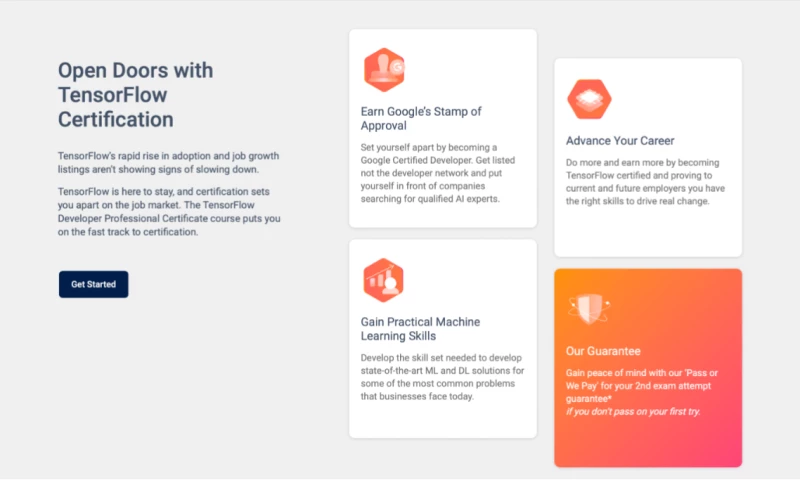Click the "Do more and earn more" description

point(646,182)
